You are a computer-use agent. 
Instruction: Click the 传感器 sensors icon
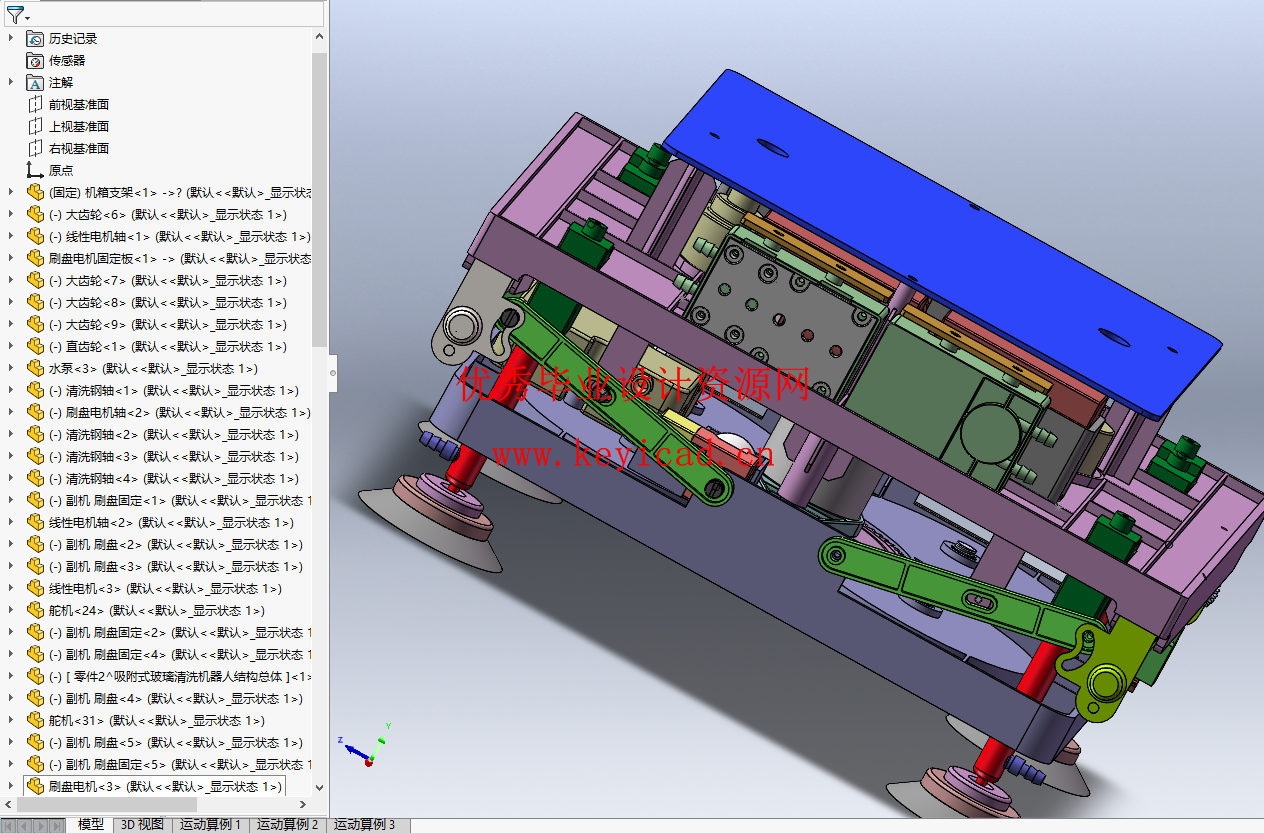pos(33,60)
